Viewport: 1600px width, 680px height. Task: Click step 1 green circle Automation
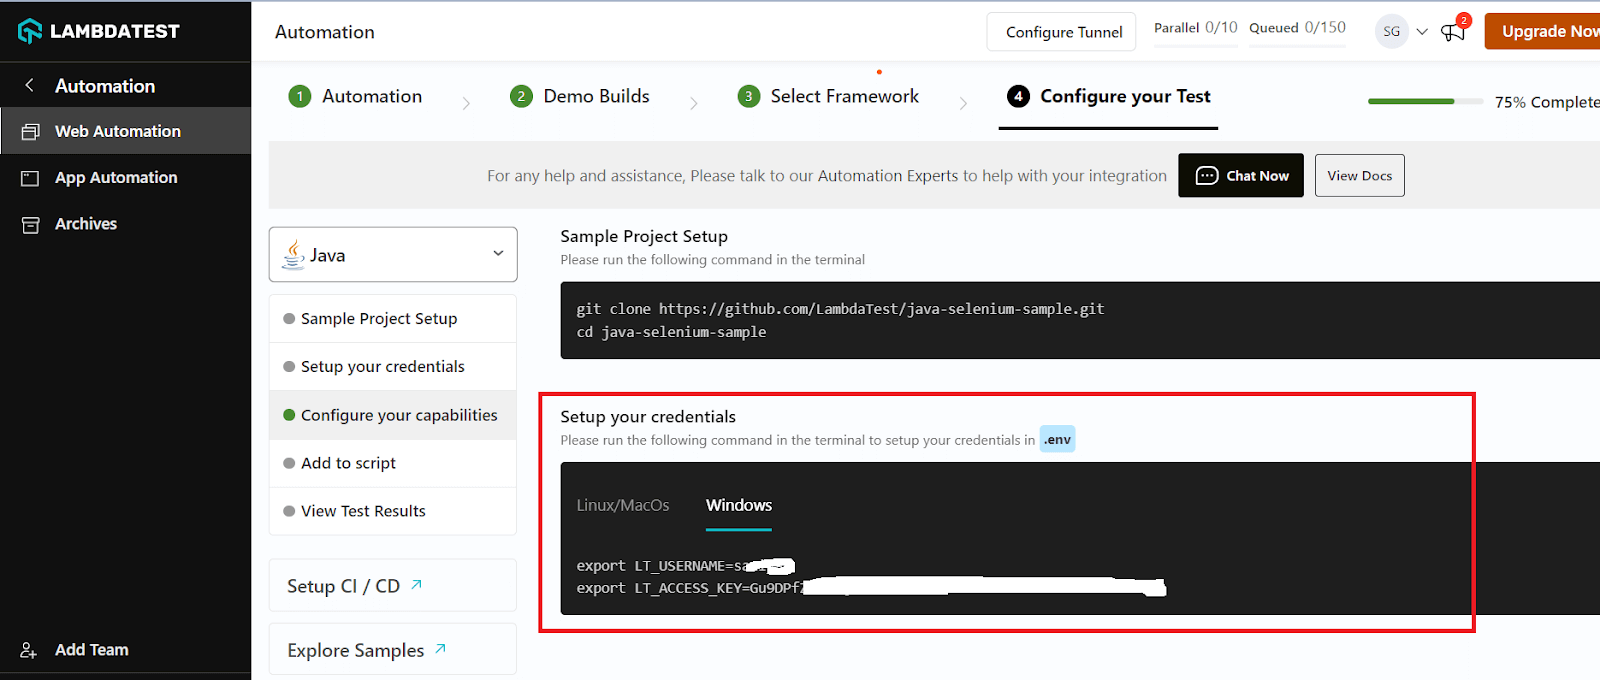point(299,96)
